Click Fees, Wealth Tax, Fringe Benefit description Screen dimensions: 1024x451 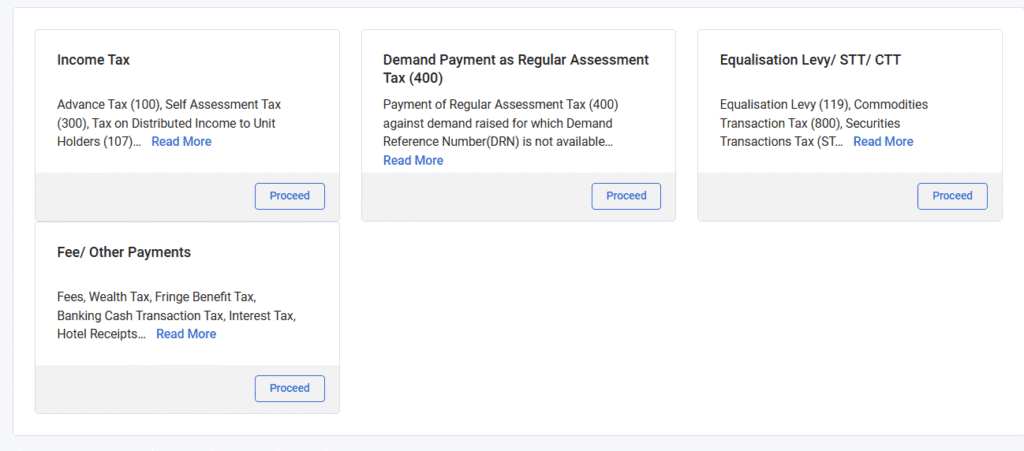click(x=176, y=315)
